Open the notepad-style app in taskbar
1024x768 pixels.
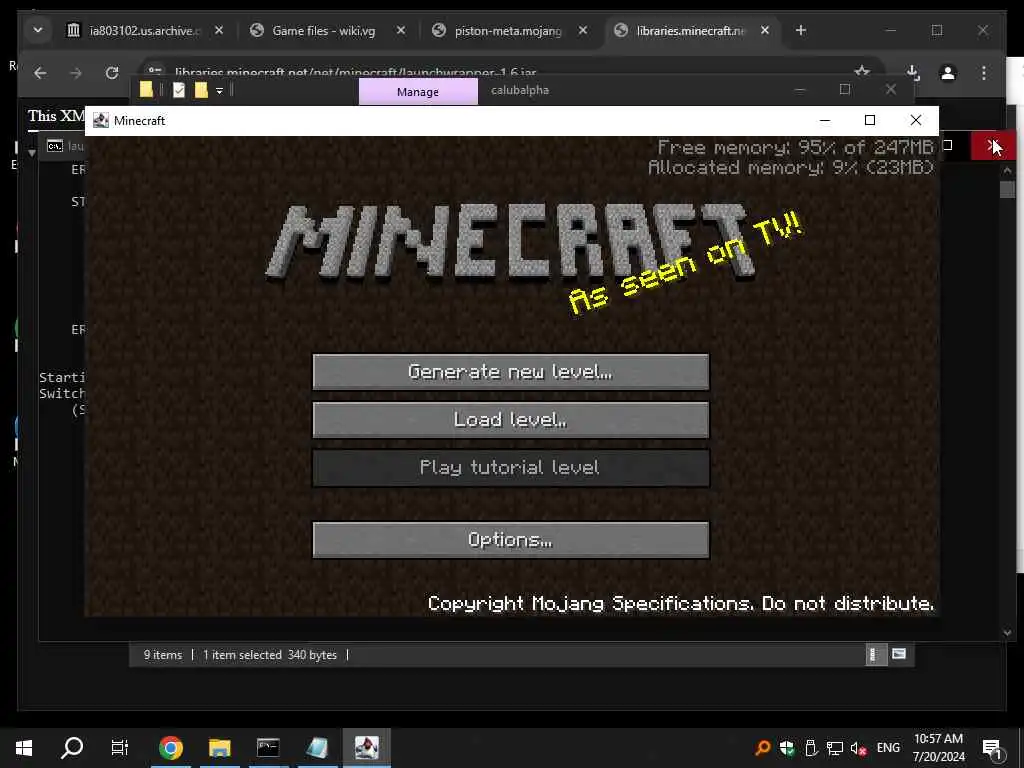point(317,748)
